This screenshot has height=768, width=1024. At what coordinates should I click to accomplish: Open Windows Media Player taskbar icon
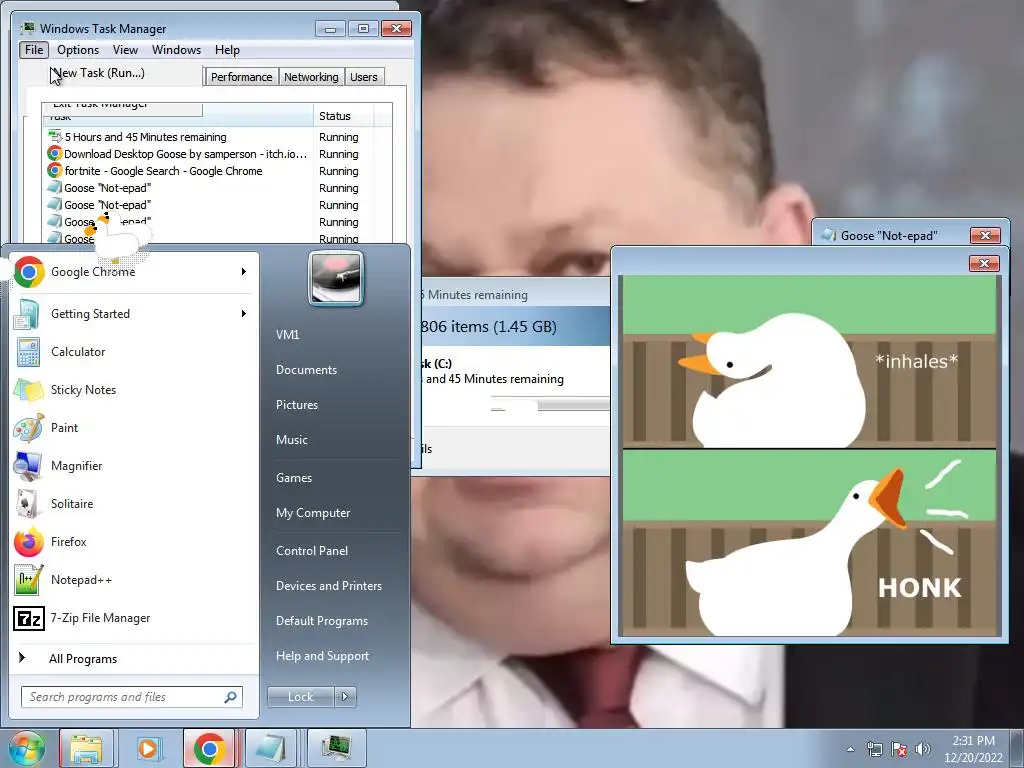148,748
